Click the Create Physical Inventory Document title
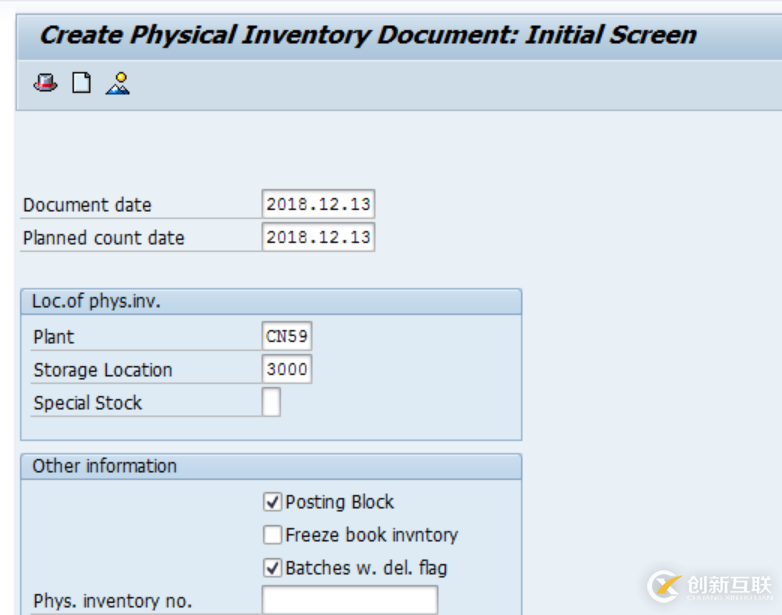782x615 pixels. 368,35
